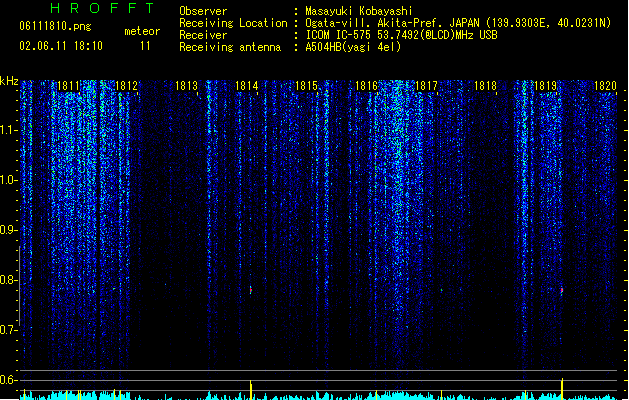This screenshot has height=400, width=629.
Task: Click the date stamp 02.06.11 18:10
Action: pyautogui.click(x=61, y=46)
